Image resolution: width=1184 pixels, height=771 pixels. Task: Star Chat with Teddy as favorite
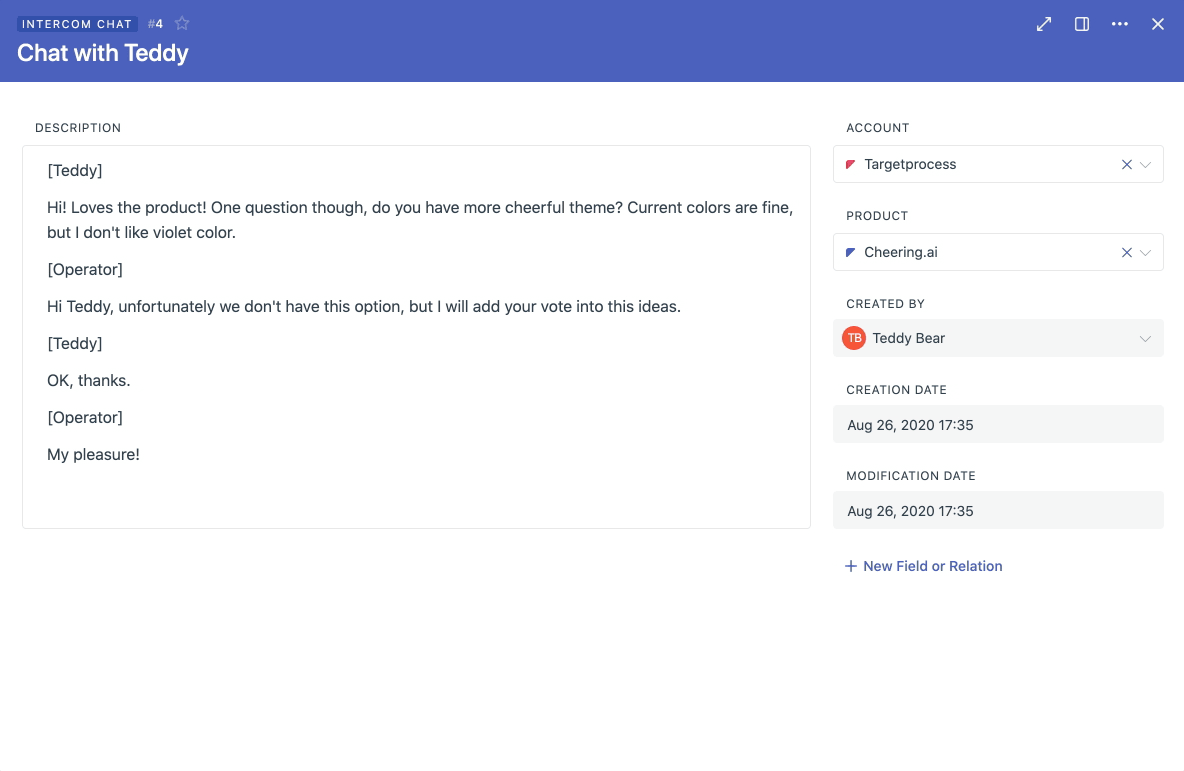click(x=182, y=23)
